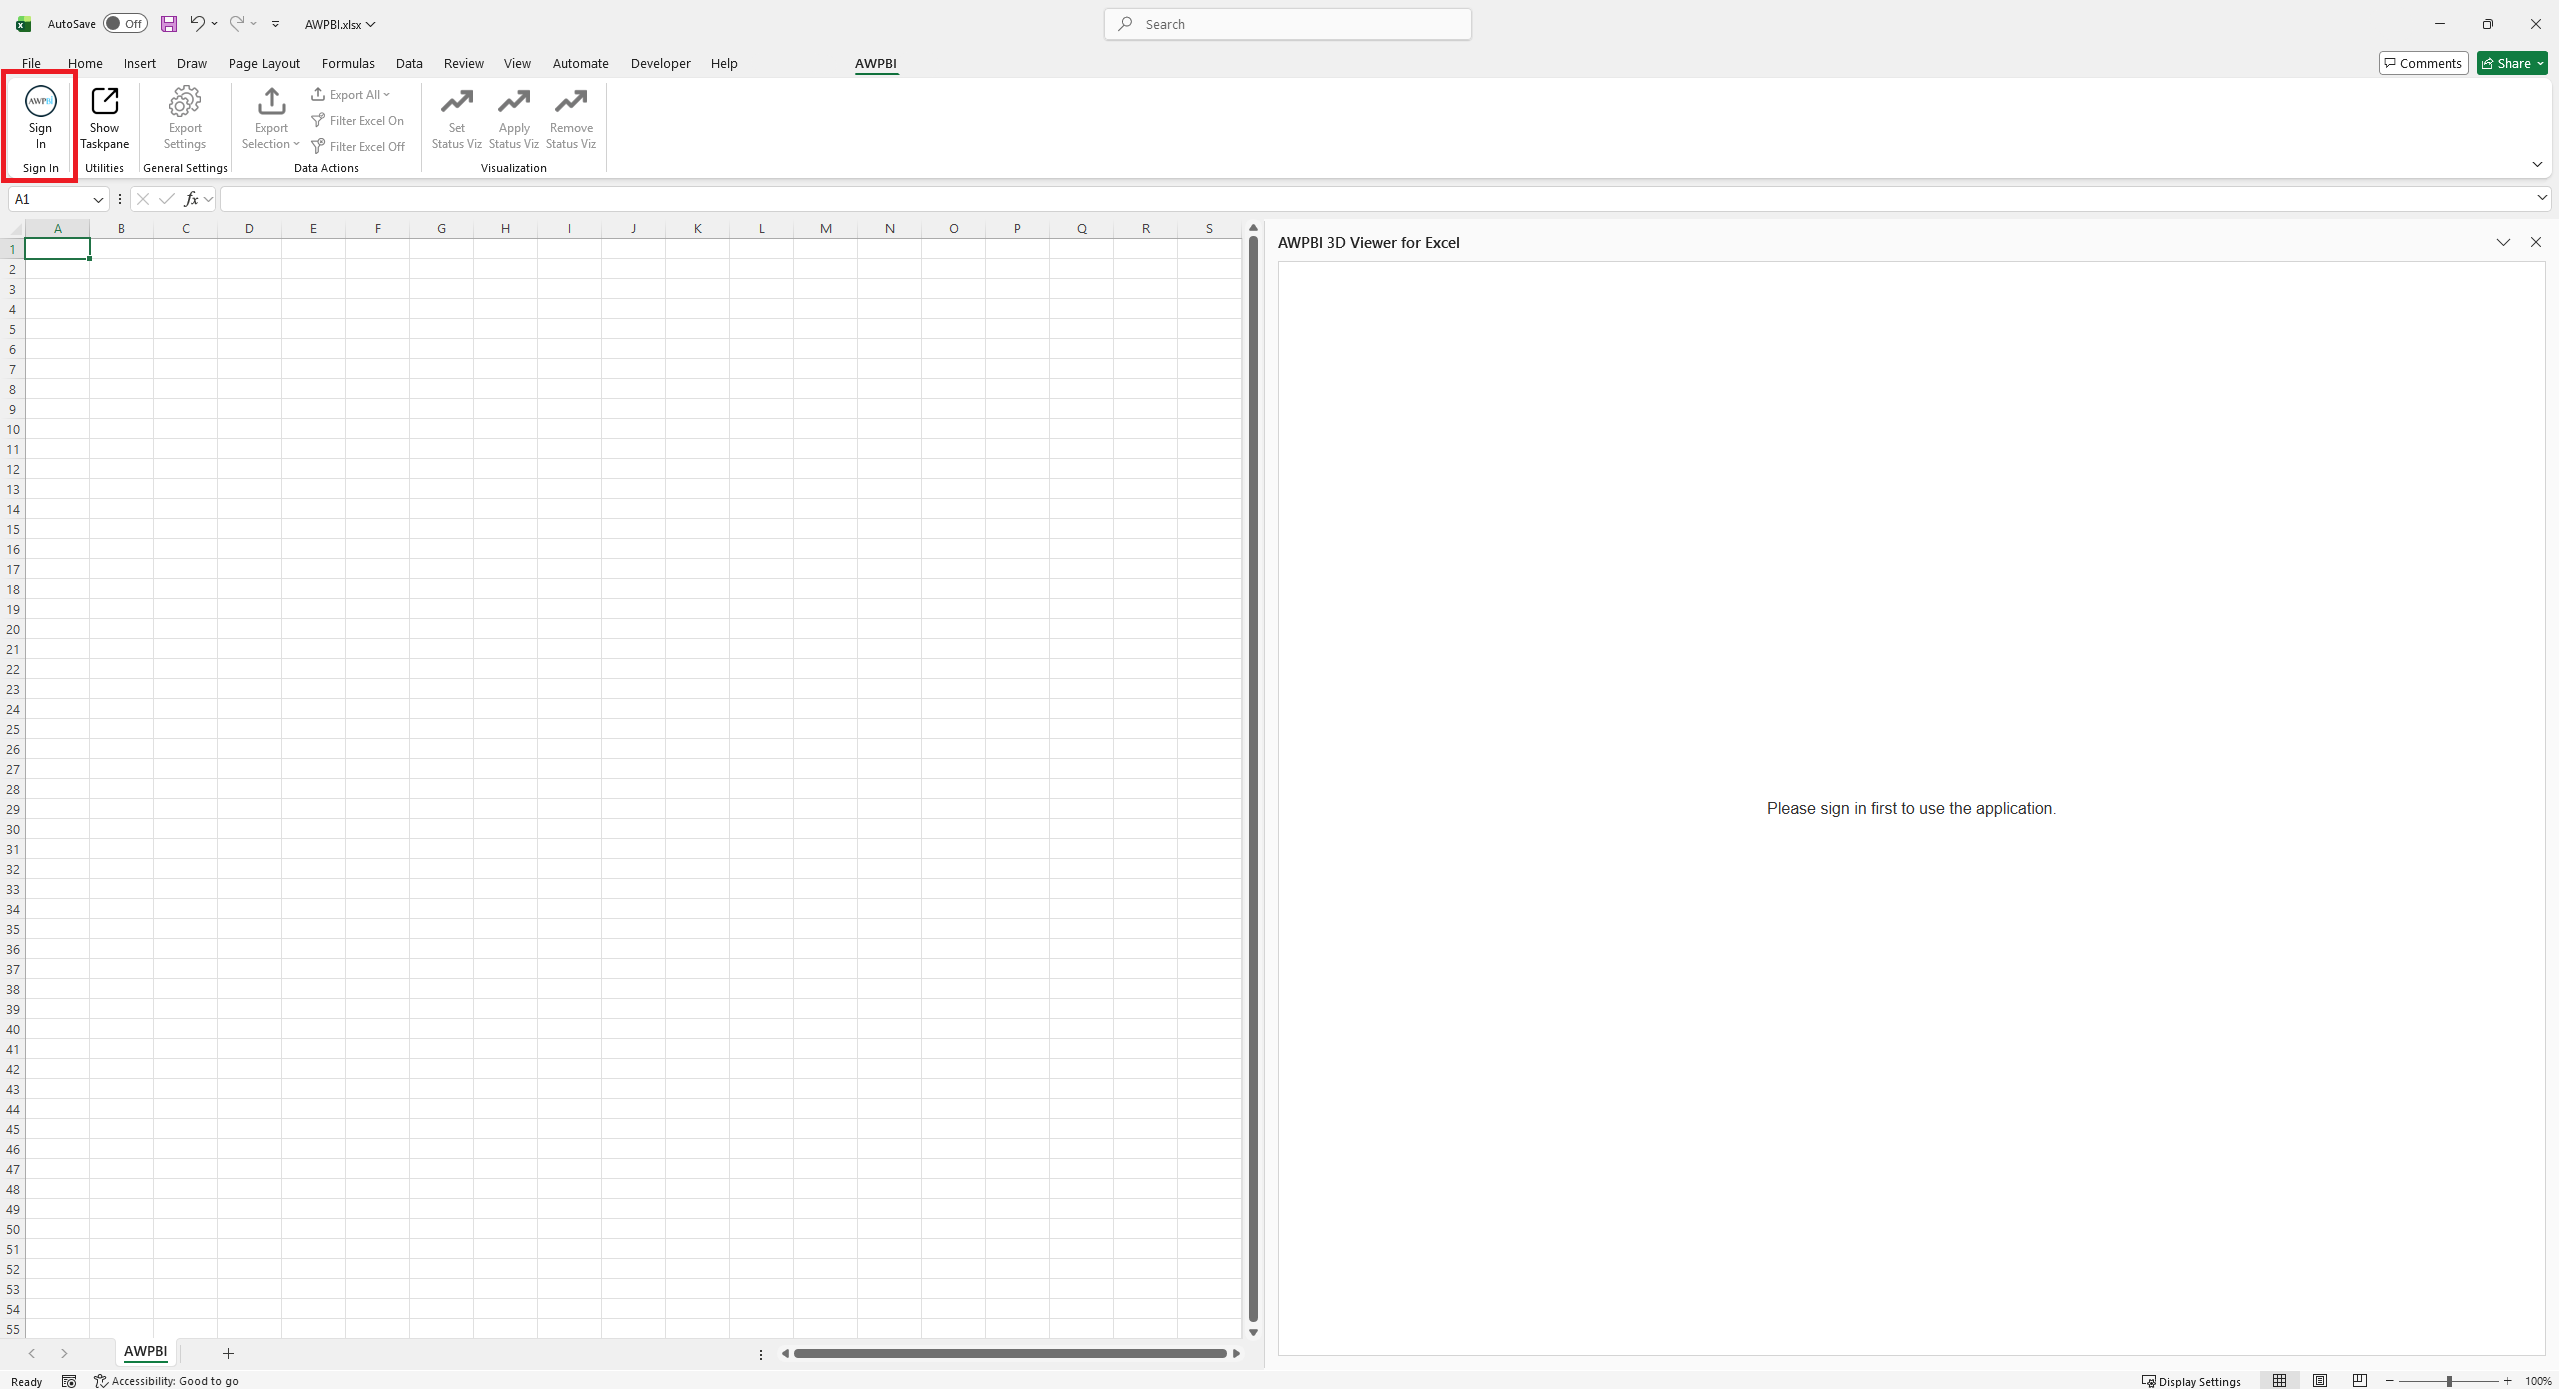Click the vertical scrollbar down arrow
The height and width of the screenshot is (1389, 2559).
(1253, 1332)
